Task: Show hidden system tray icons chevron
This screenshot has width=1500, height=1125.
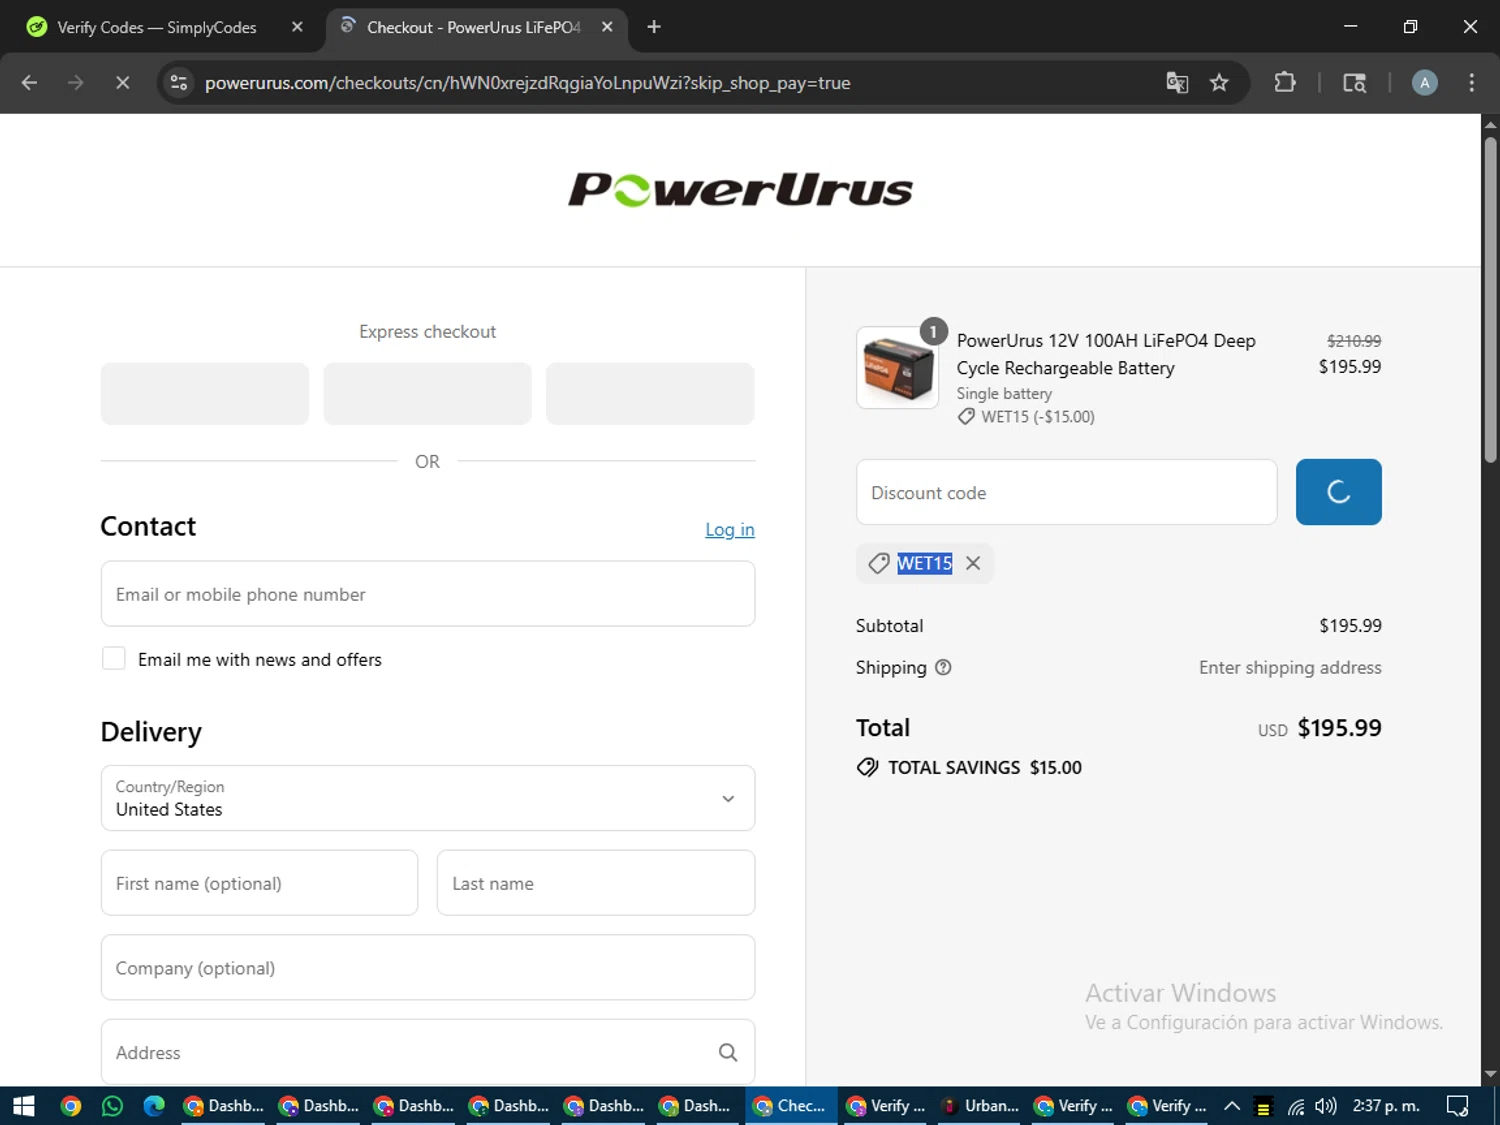Action: coord(1232,1106)
